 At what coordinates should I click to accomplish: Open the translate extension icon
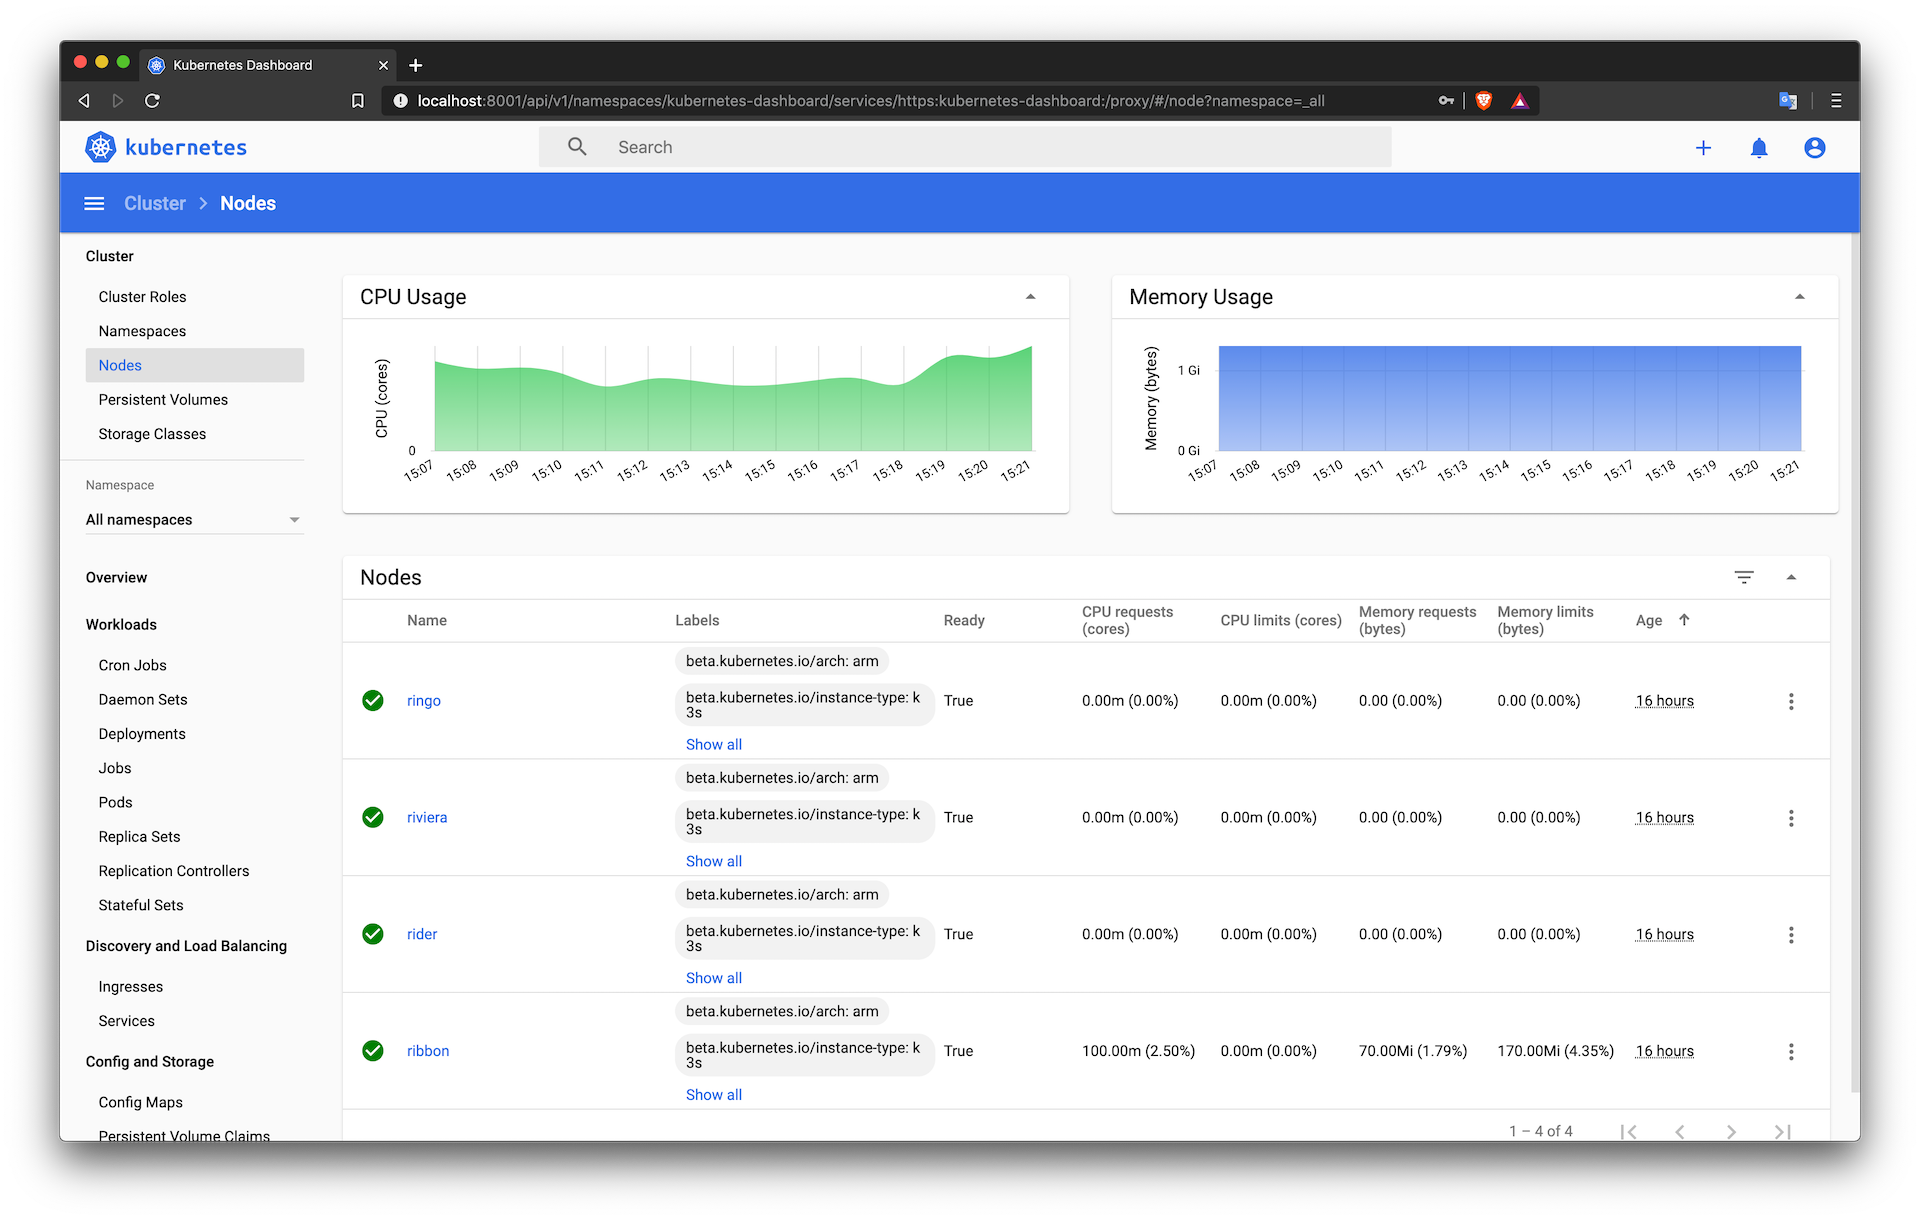pos(1788,100)
